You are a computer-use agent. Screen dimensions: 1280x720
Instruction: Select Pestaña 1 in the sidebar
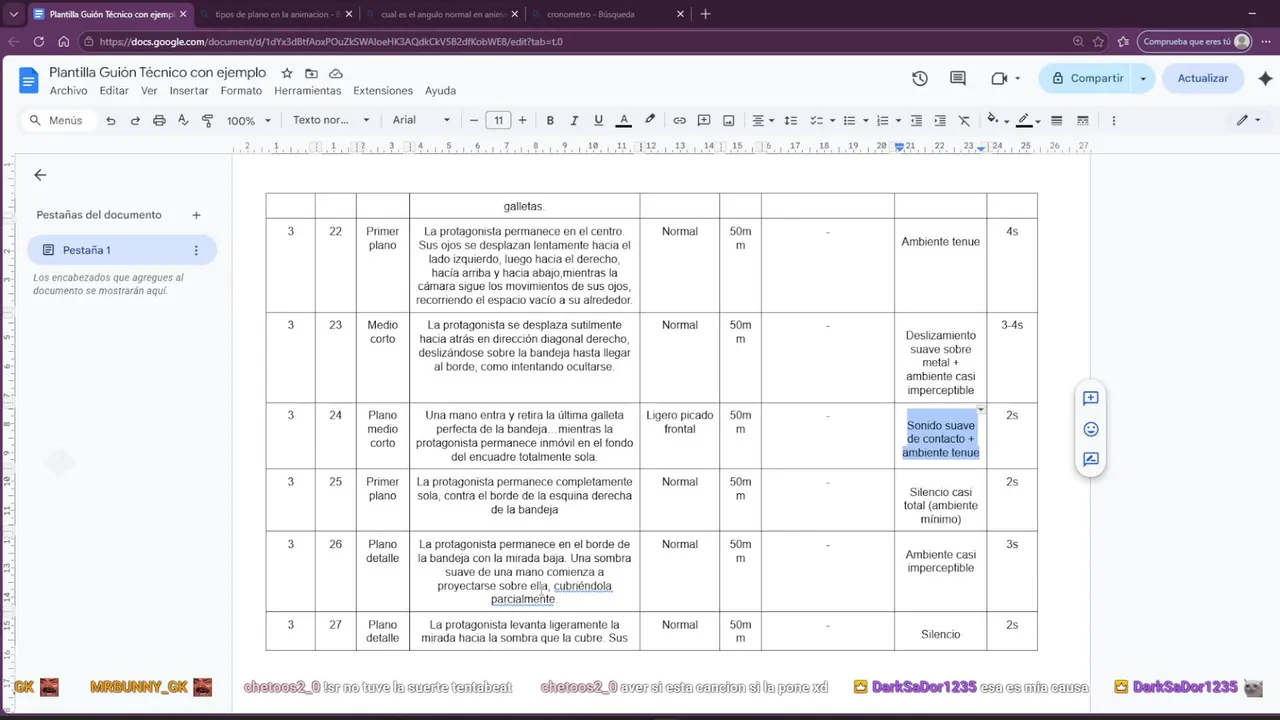[122, 250]
